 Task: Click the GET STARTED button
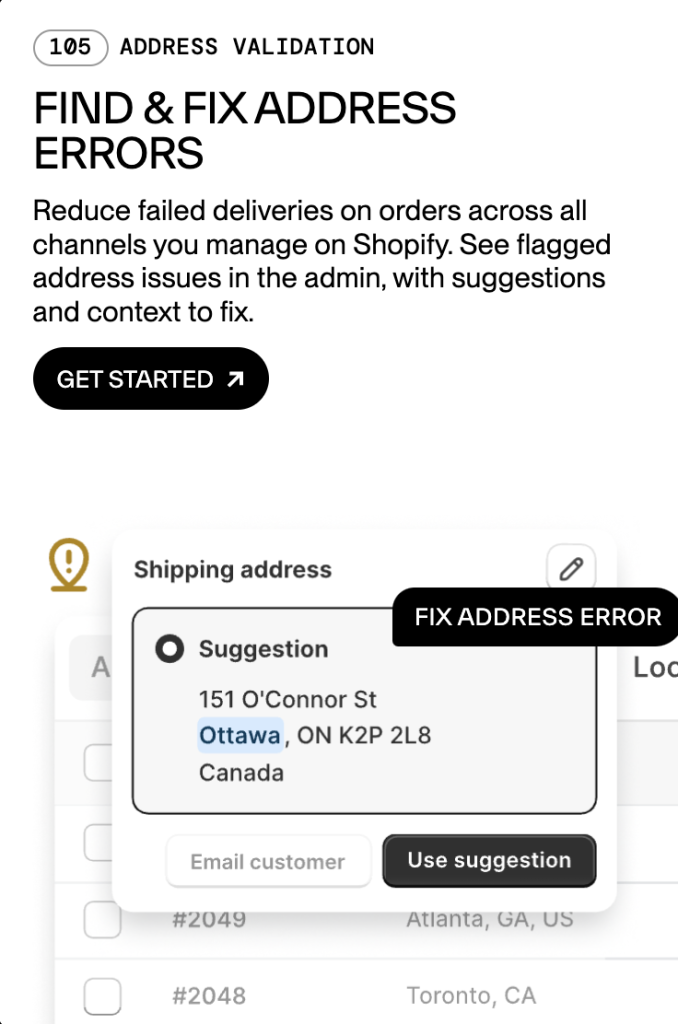151,379
